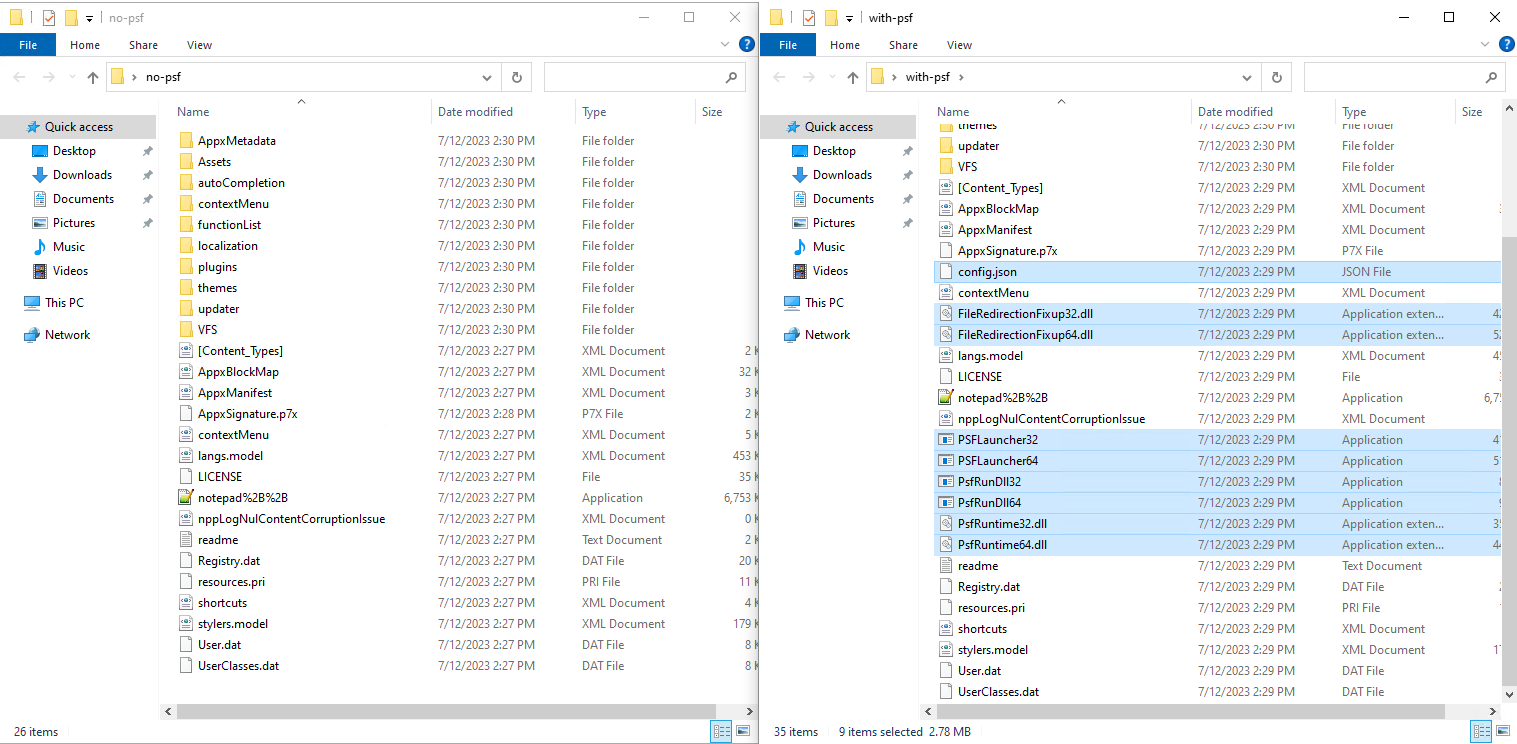Refresh the no-psf folder view
1517x744 pixels.
pos(517,77)
